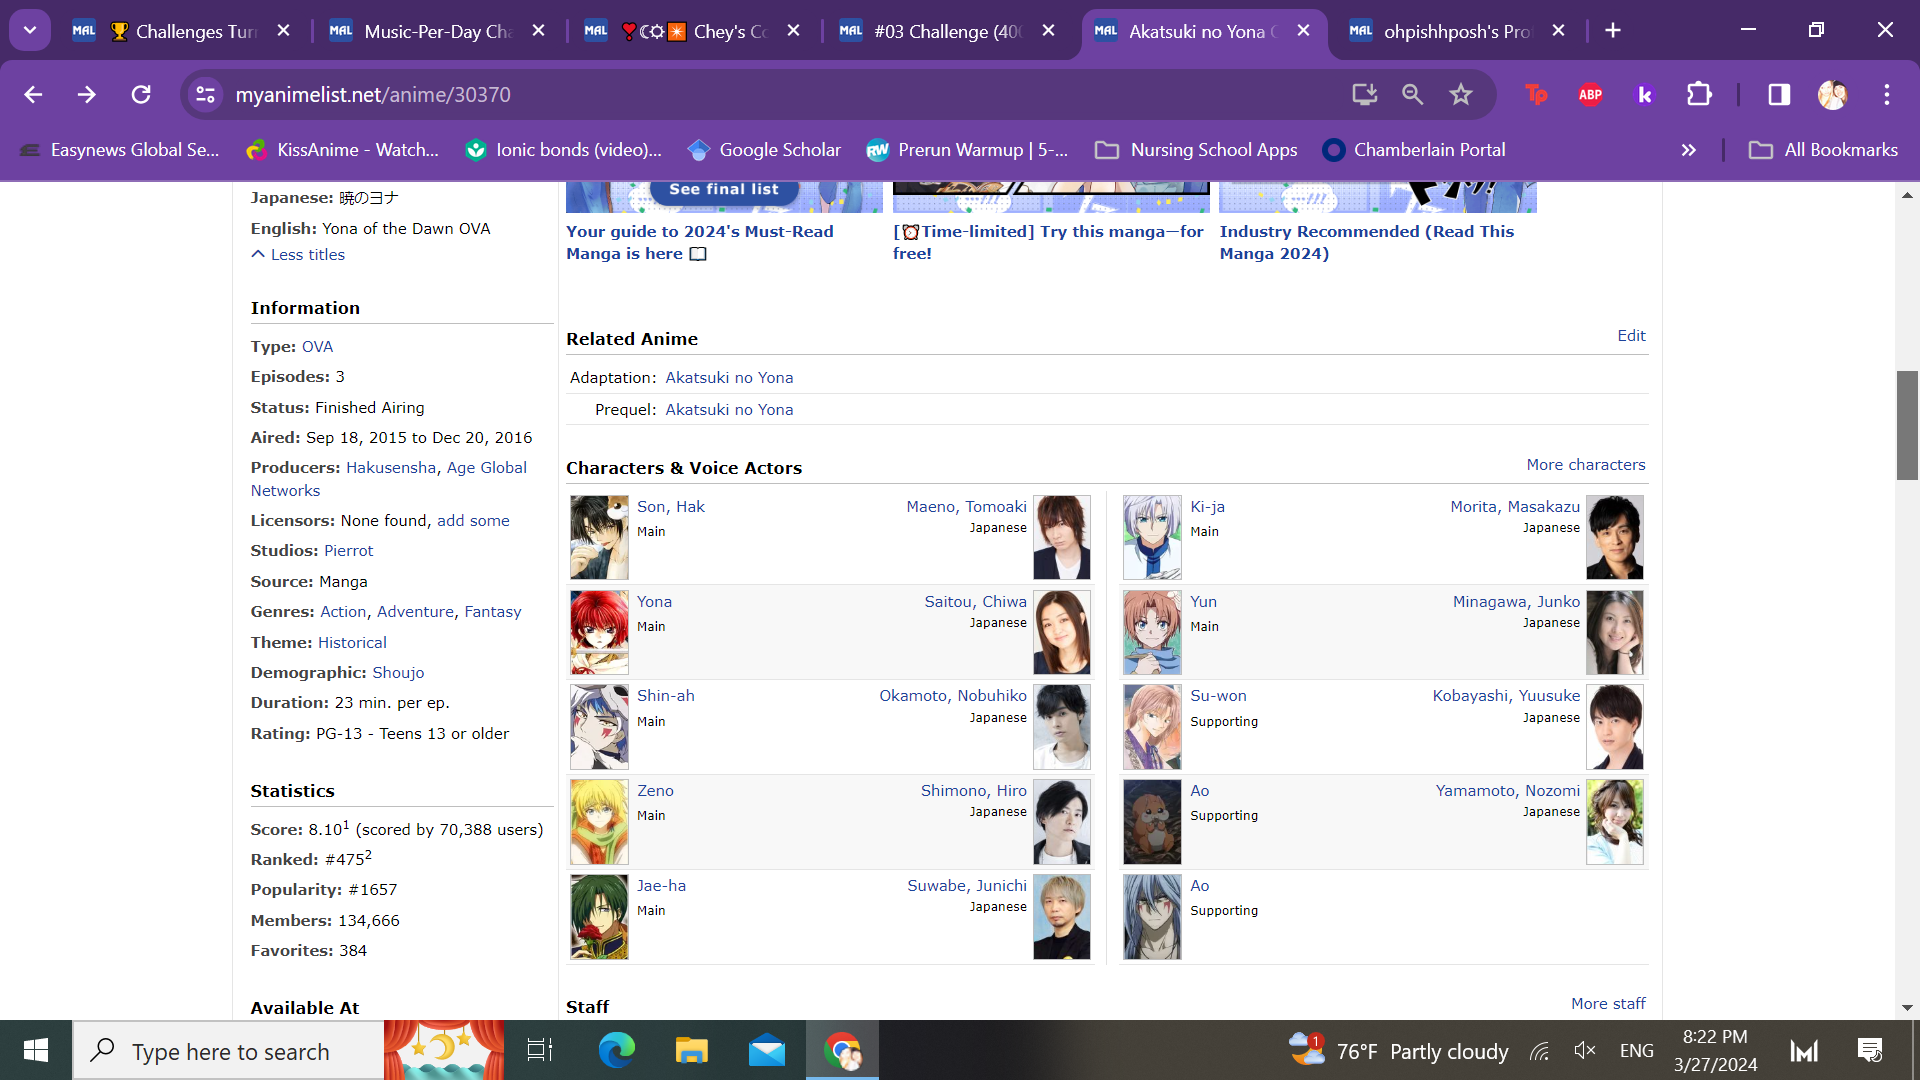Open Your guide to 2024's Must-Read Manga
1920x1080 pixels.
[699, 242]
